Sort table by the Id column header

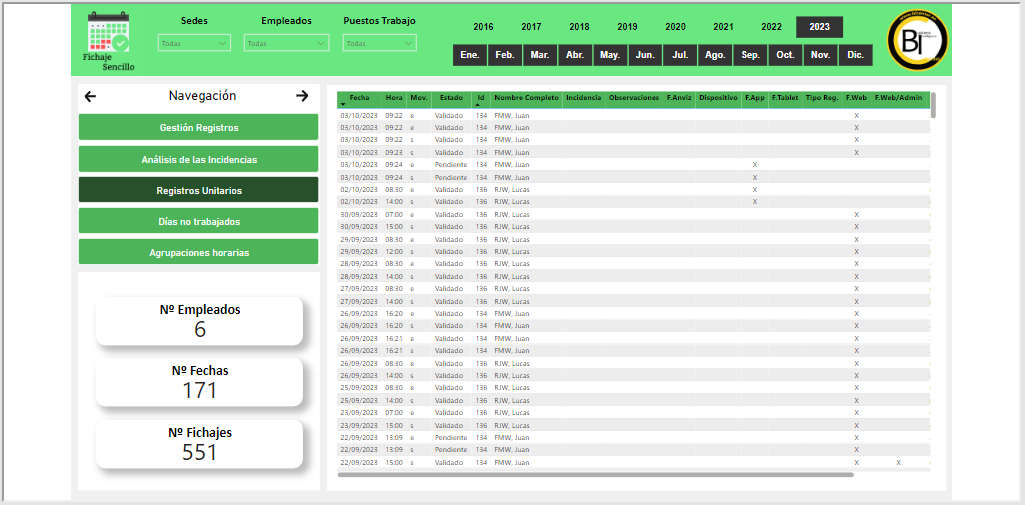480,98
